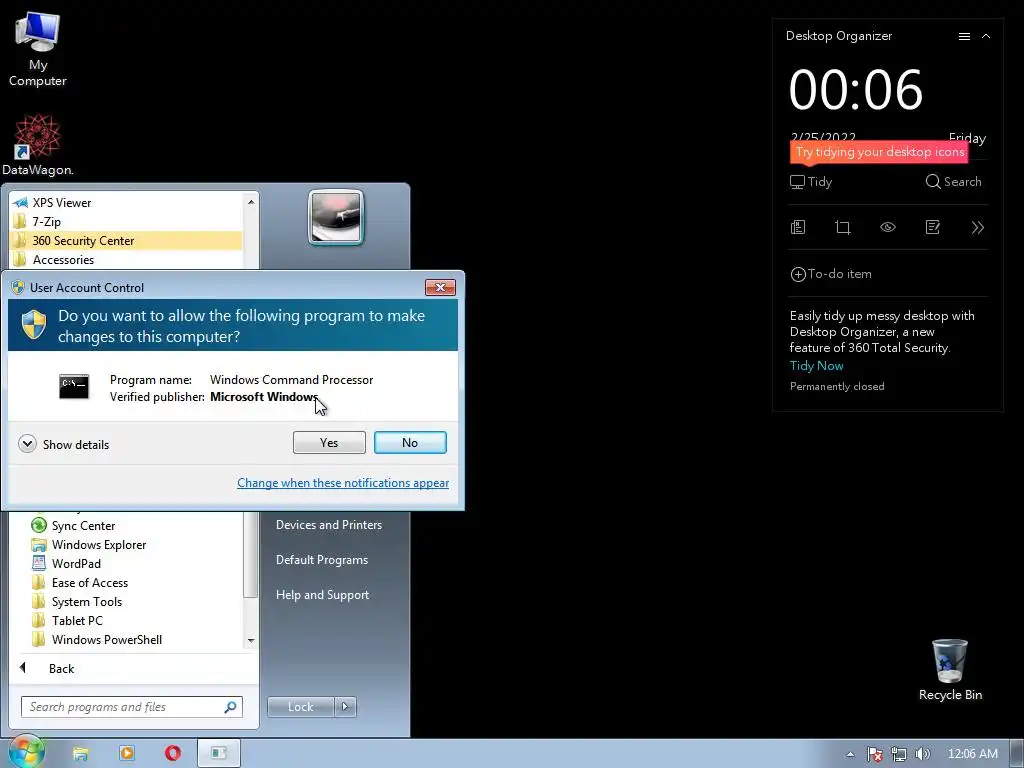Click the active green taskbar window button
Viewport: 1024px width, 768px height.
pyautogui.click(x=219, y=754)
